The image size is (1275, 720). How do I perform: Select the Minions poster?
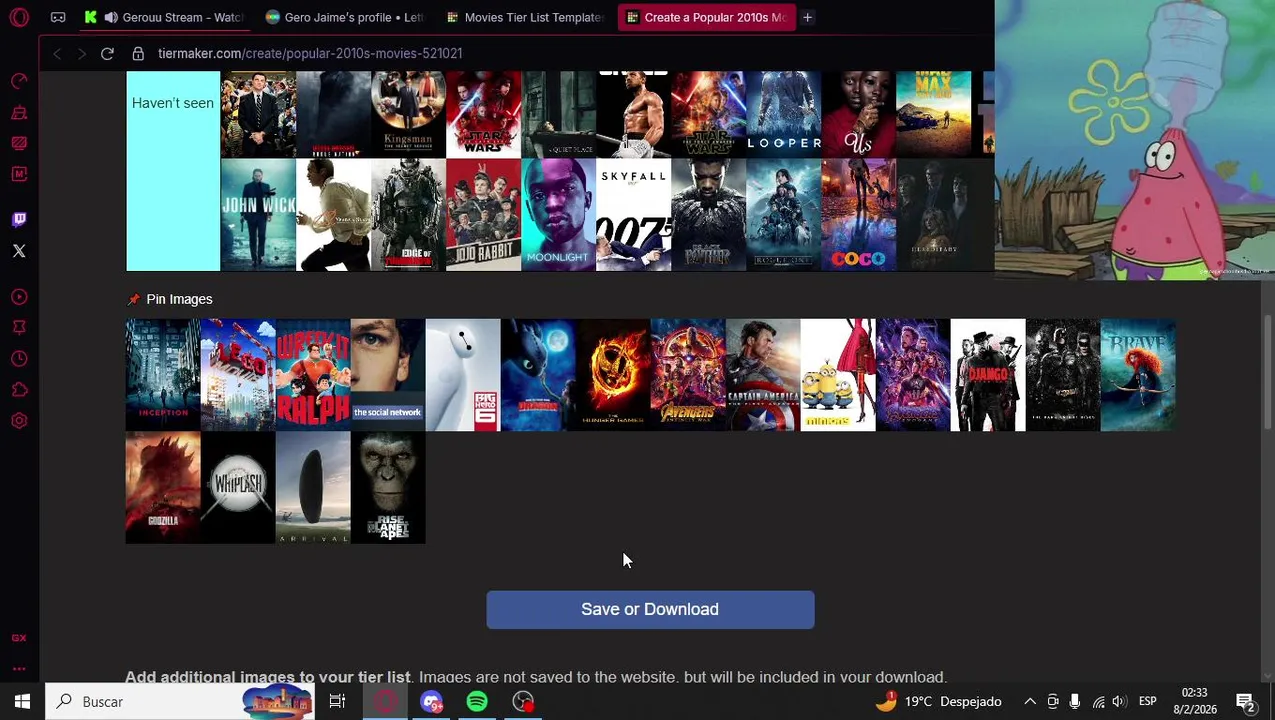(x=838, y=375)
